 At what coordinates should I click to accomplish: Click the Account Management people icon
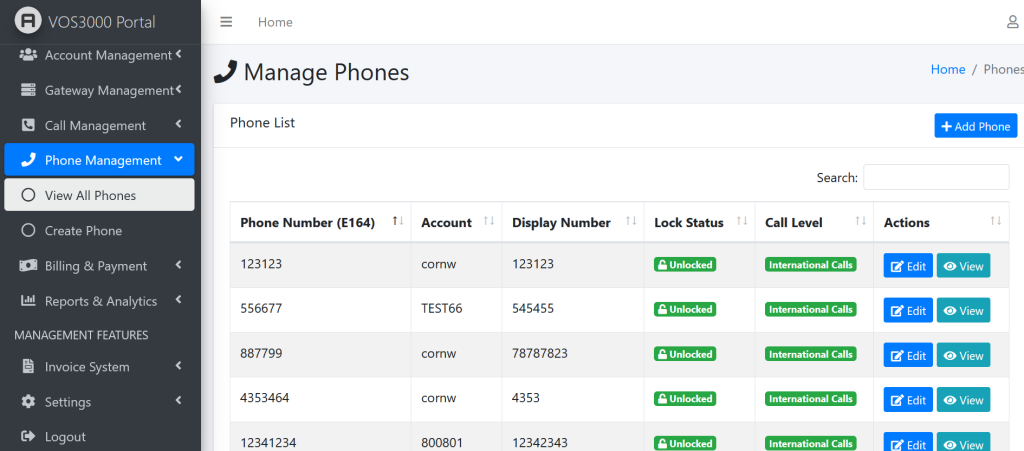tap(28, 55)
